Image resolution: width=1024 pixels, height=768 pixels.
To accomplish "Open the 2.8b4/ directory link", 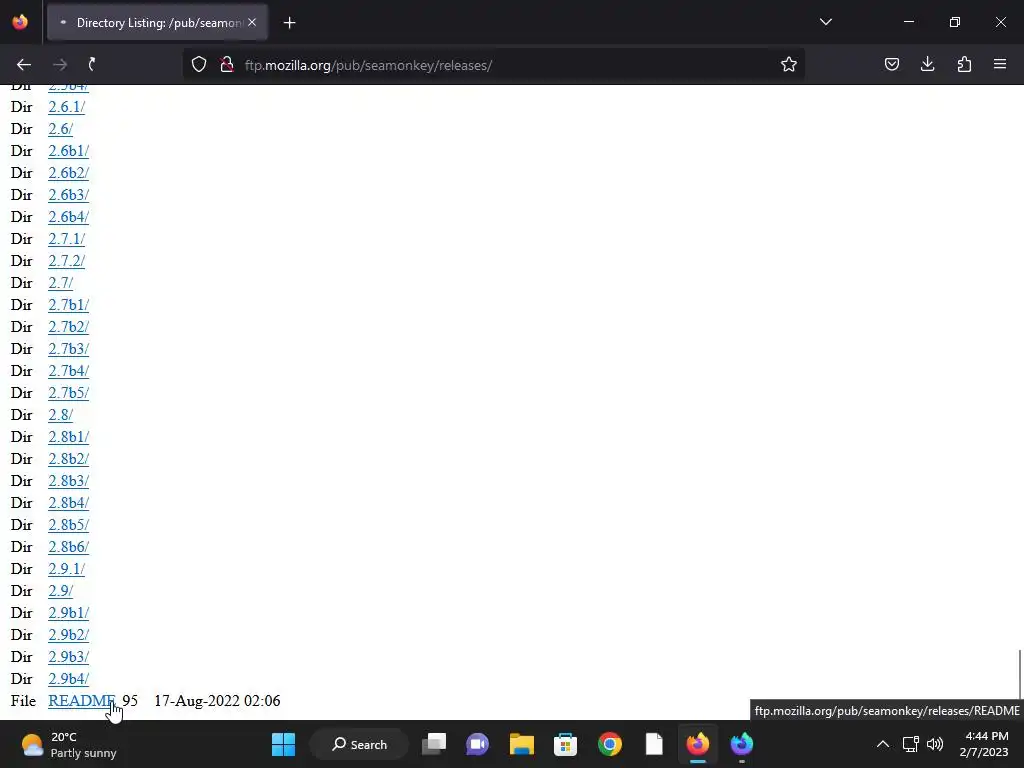I will pyautogui.click(x=69, y=503).
